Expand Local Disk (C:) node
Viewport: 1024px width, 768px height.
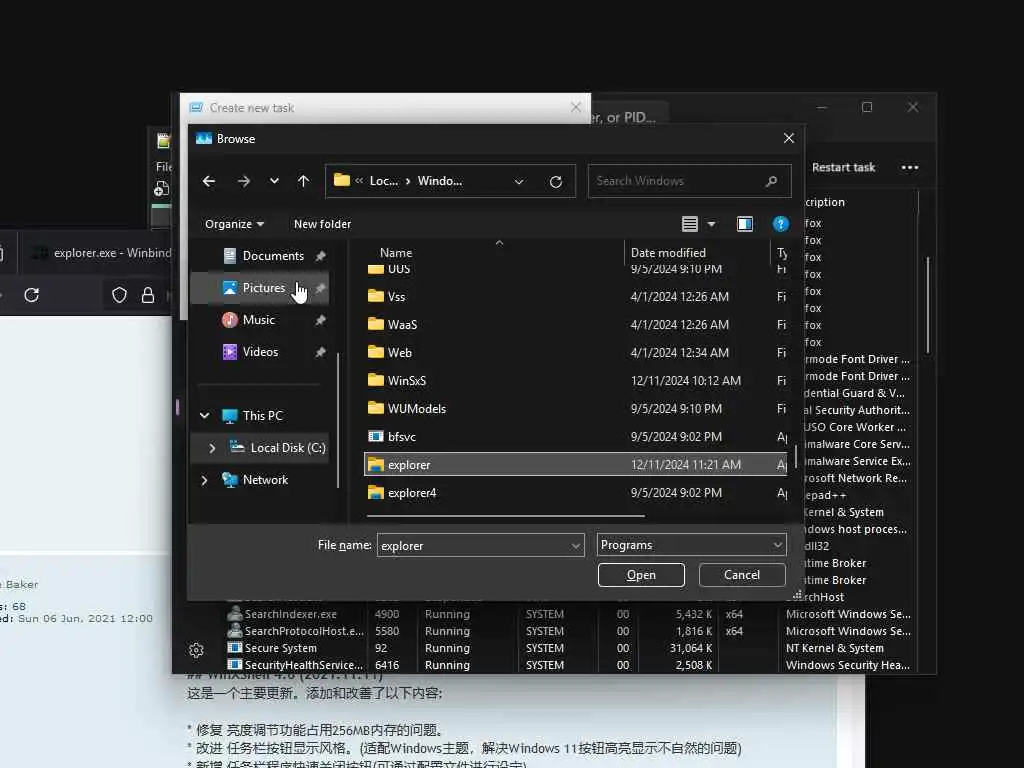click(x=212, y=448)
